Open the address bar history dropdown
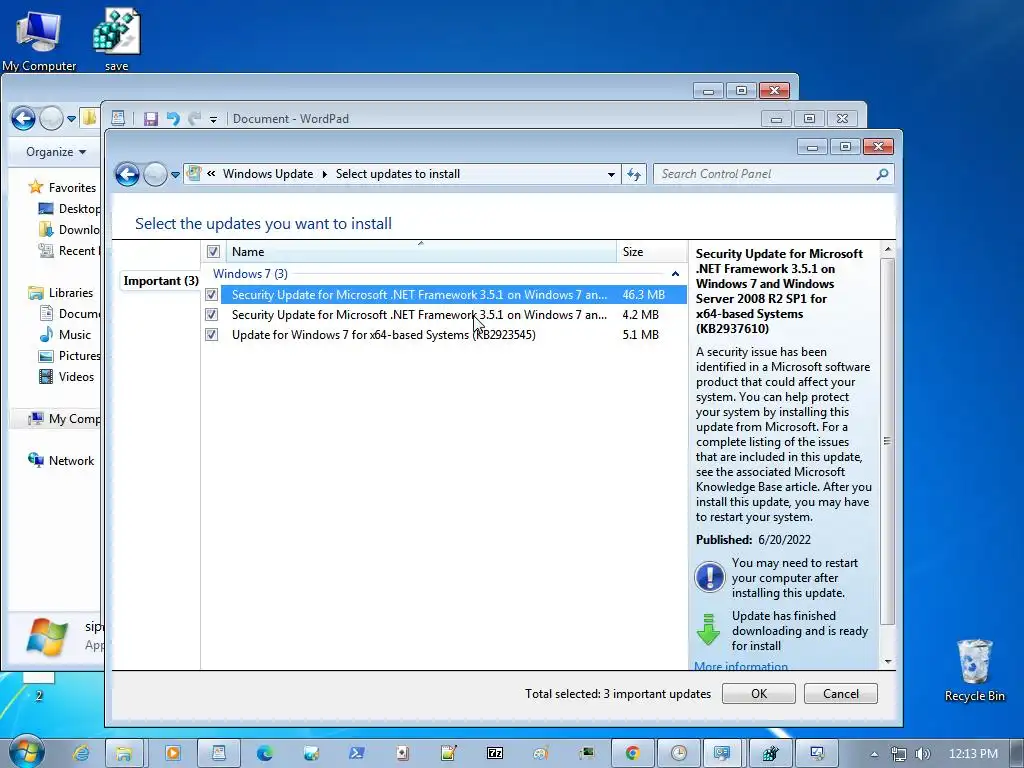 pyautogui.click(x=611, y=174)
